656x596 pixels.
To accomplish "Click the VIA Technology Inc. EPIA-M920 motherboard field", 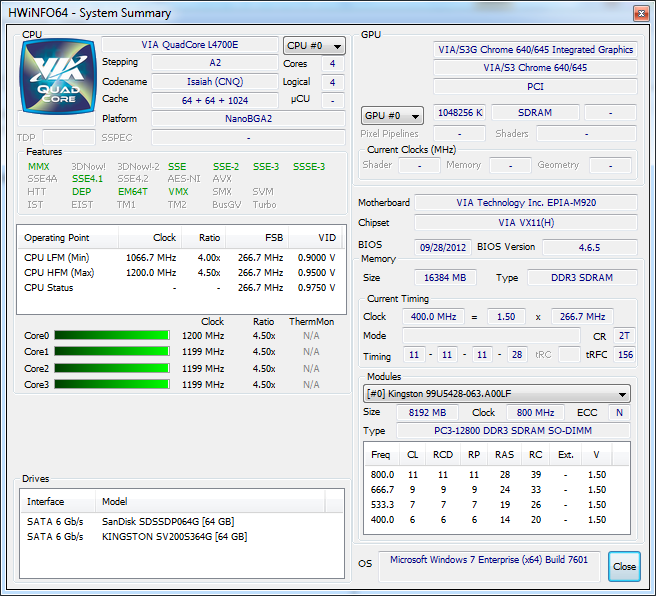I will point(526,203).
